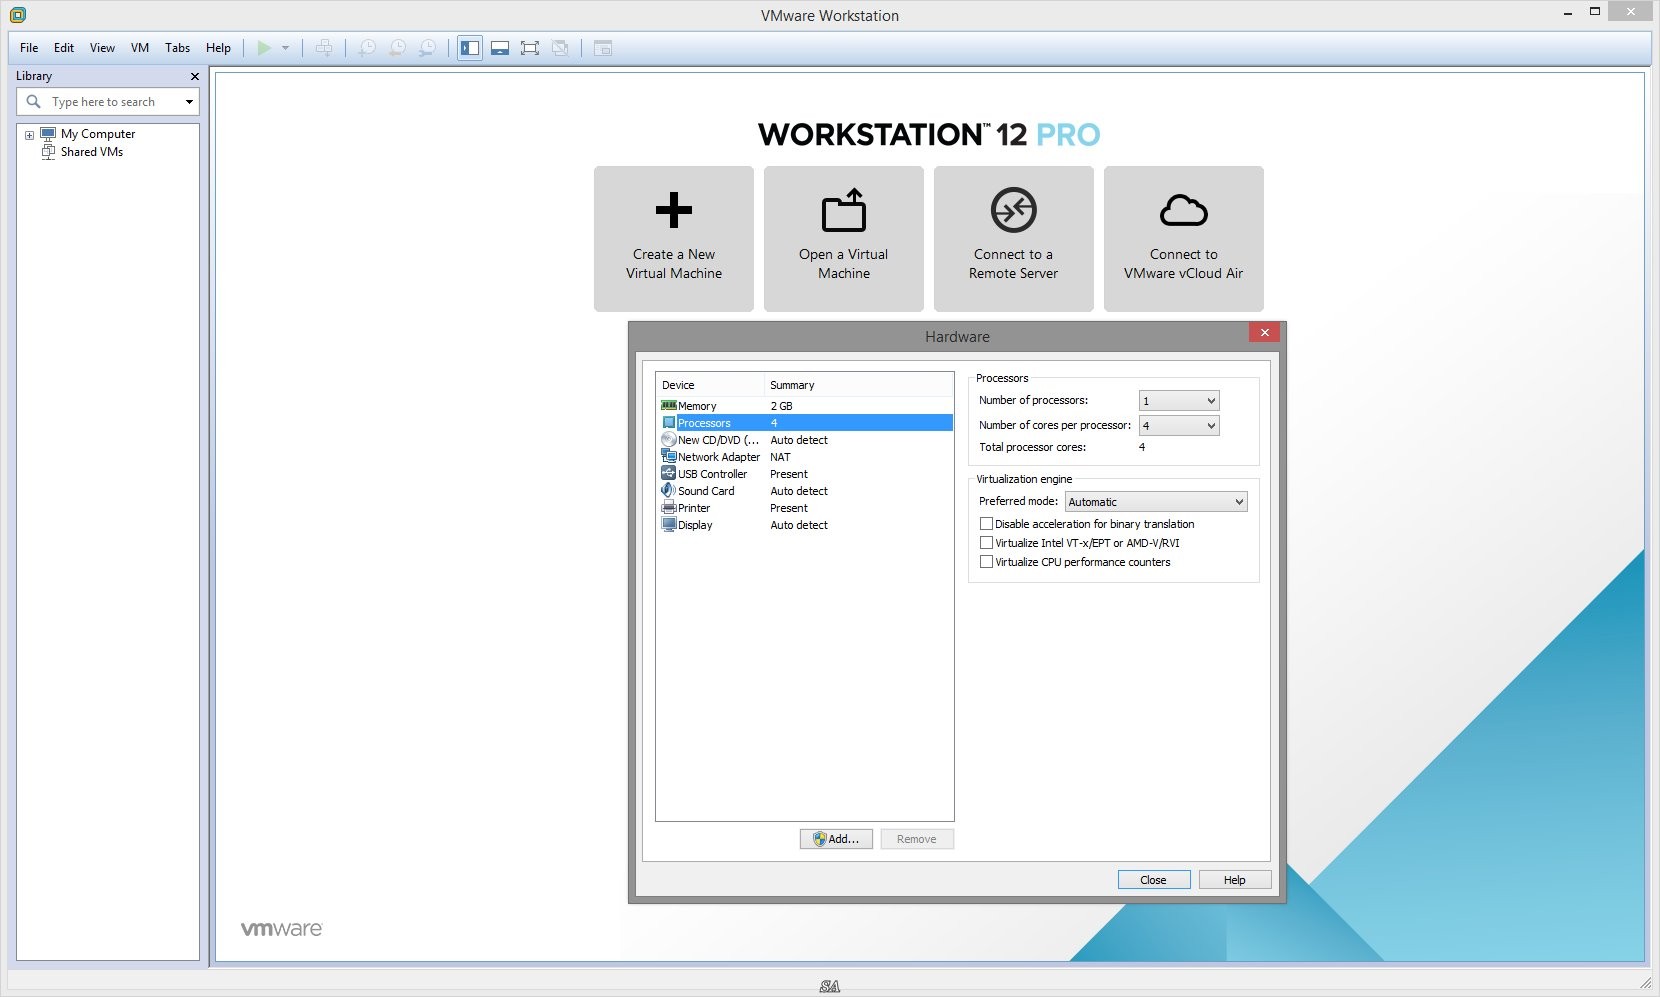Open the Help menu

(218, 48)
